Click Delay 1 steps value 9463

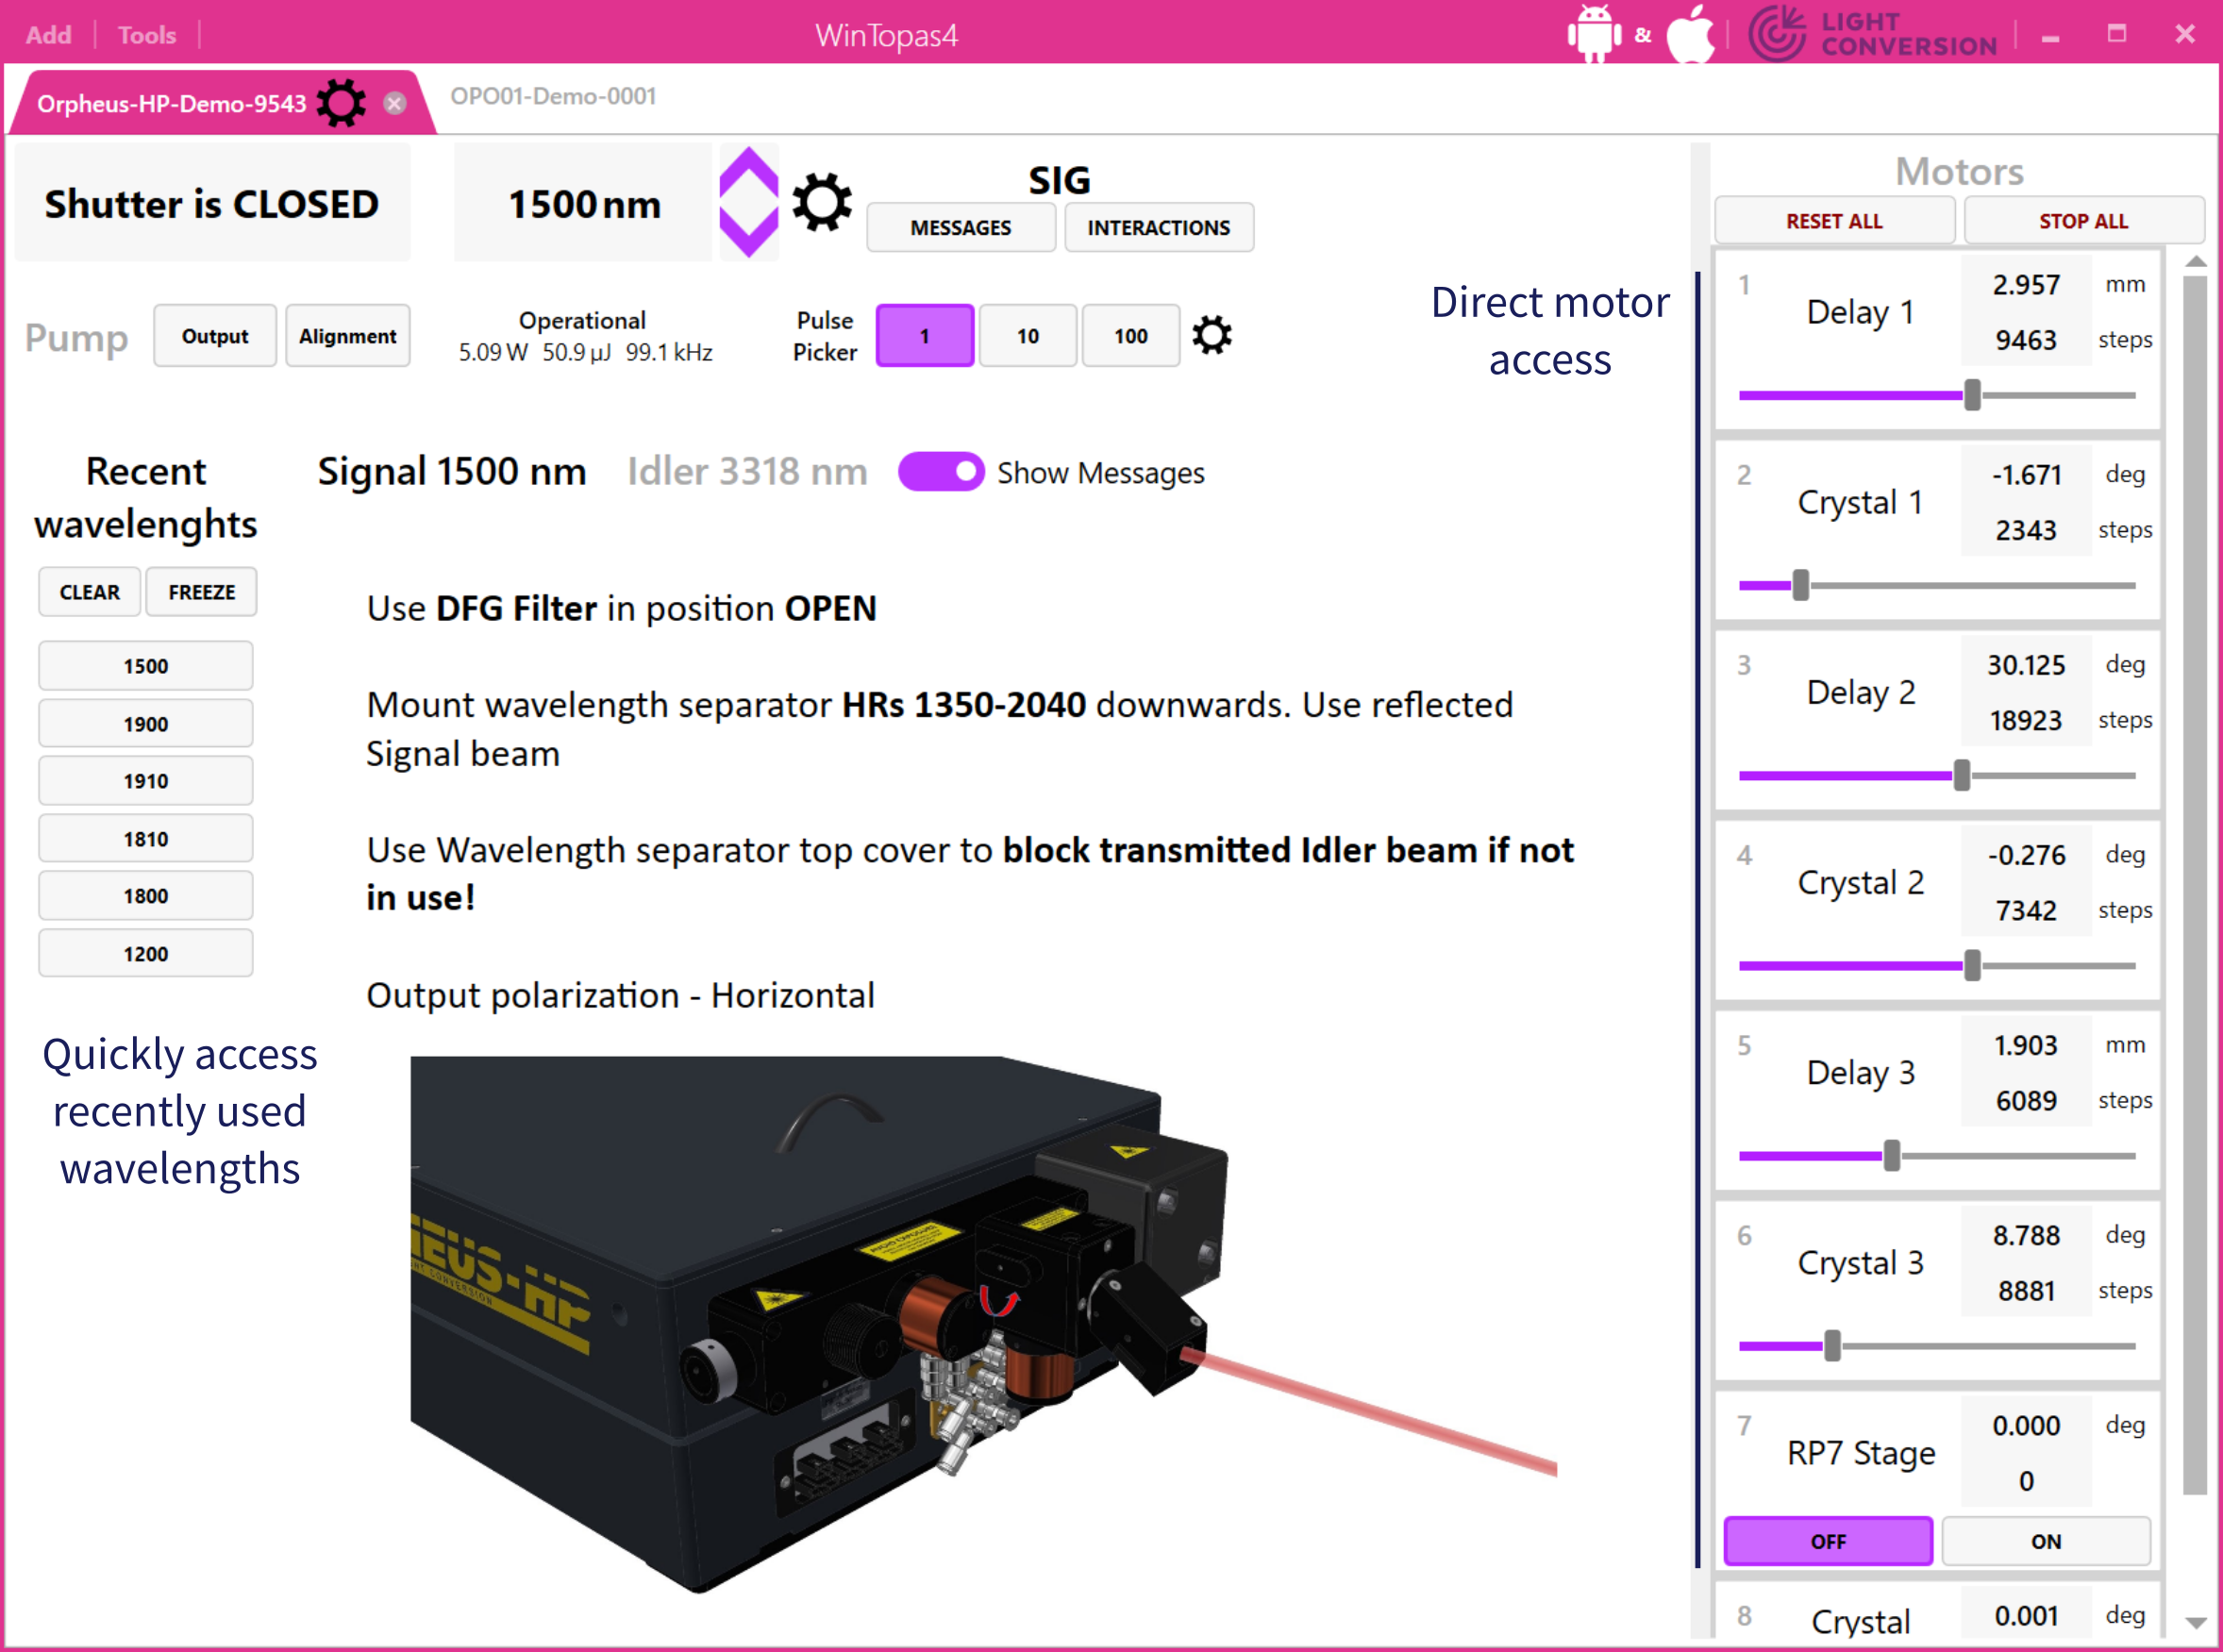(2026, 340)
